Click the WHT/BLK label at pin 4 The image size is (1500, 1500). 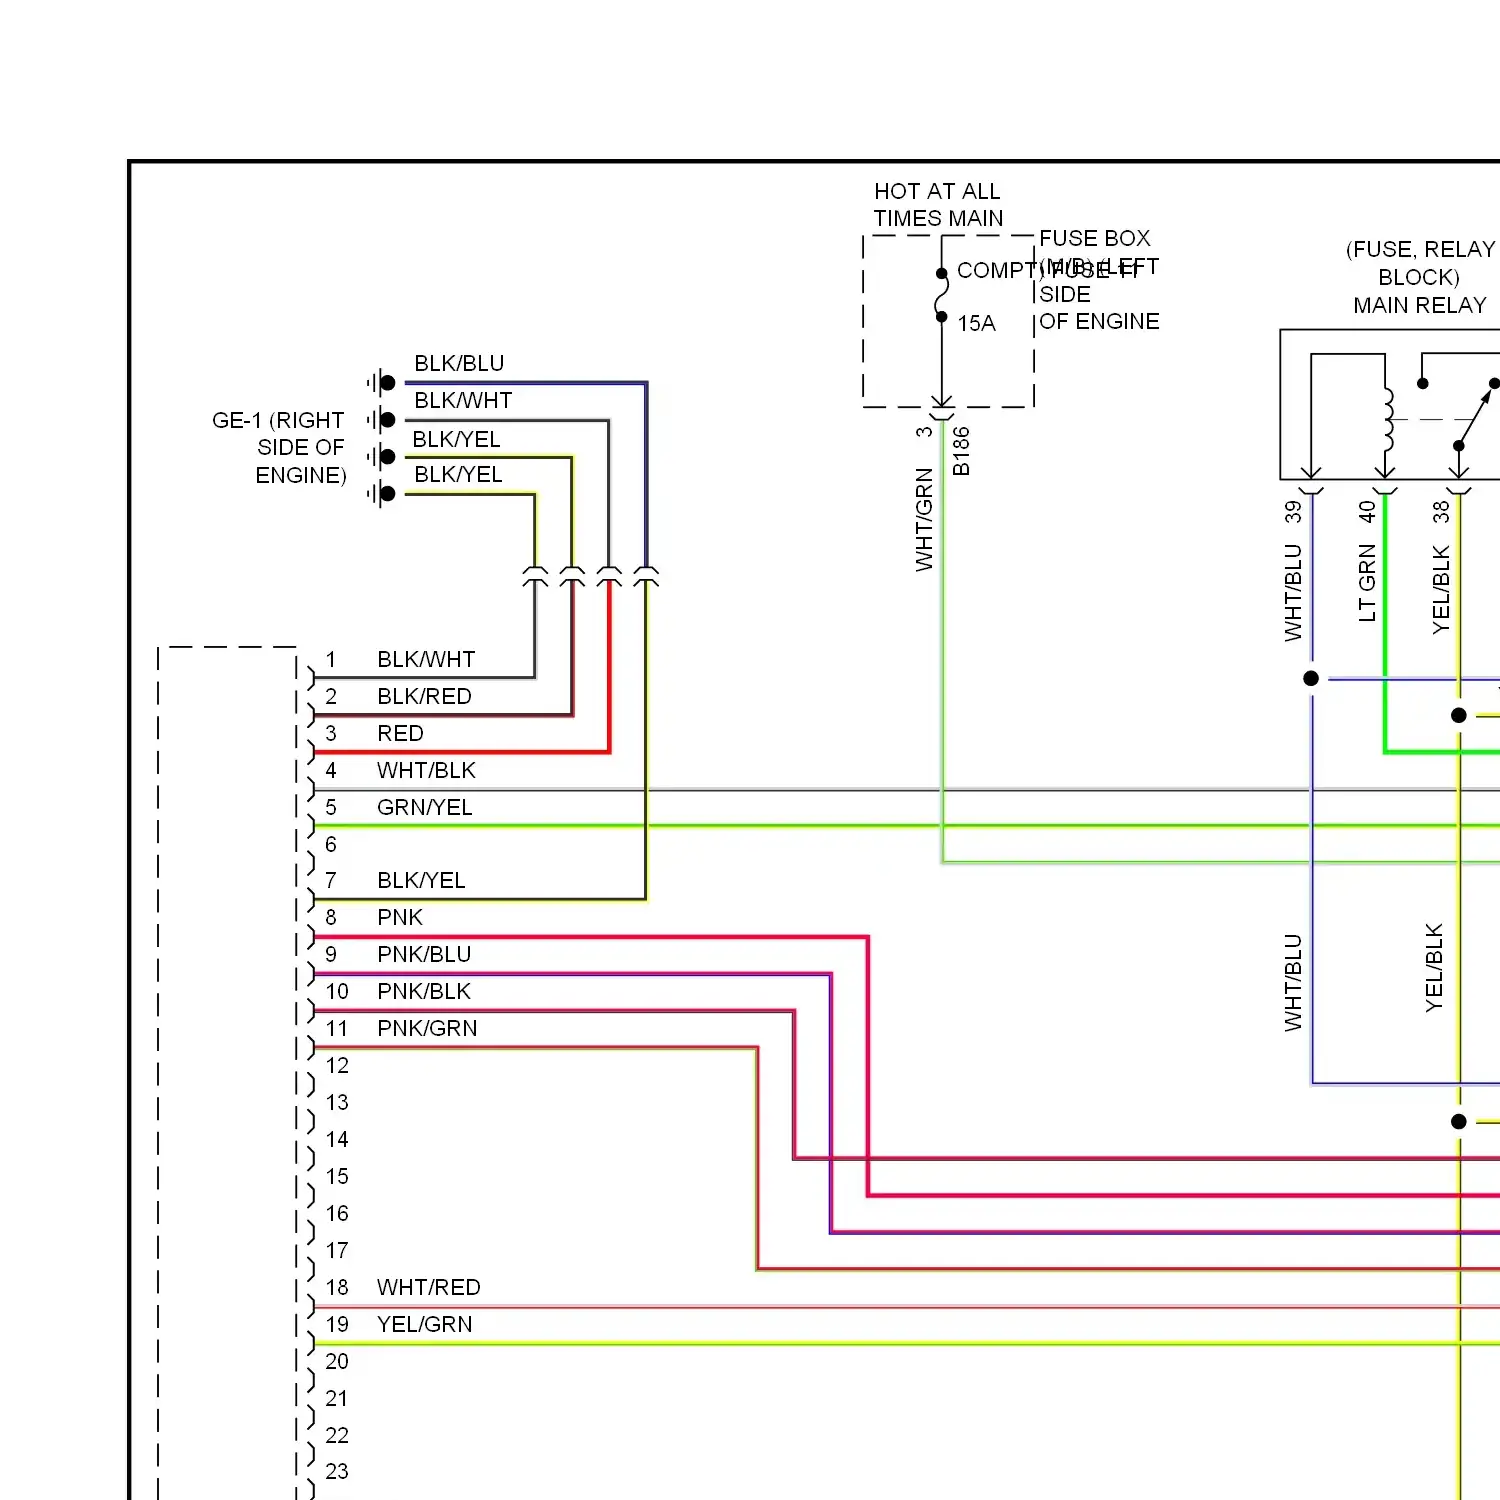pyautogui.click(x=426, y=770)
